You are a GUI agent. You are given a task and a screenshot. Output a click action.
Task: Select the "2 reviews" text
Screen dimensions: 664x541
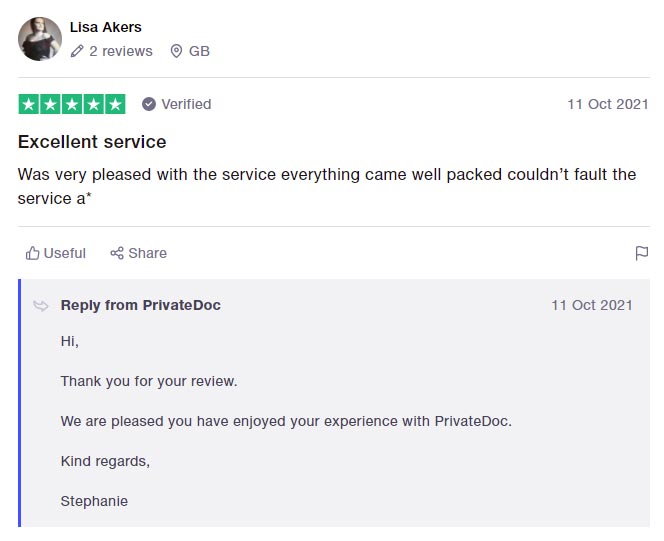point(121,51)
